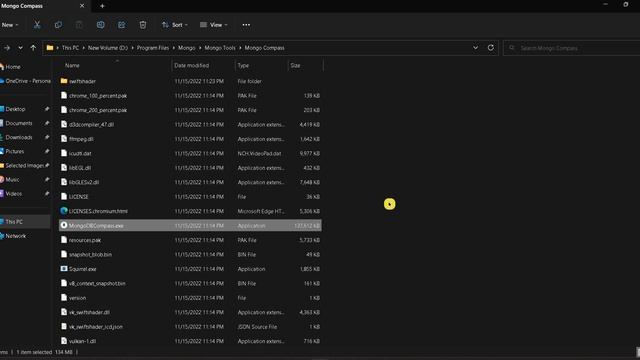Open Music in the navigation pane
This screenshot has height=360, width=640.
point(12,179)
